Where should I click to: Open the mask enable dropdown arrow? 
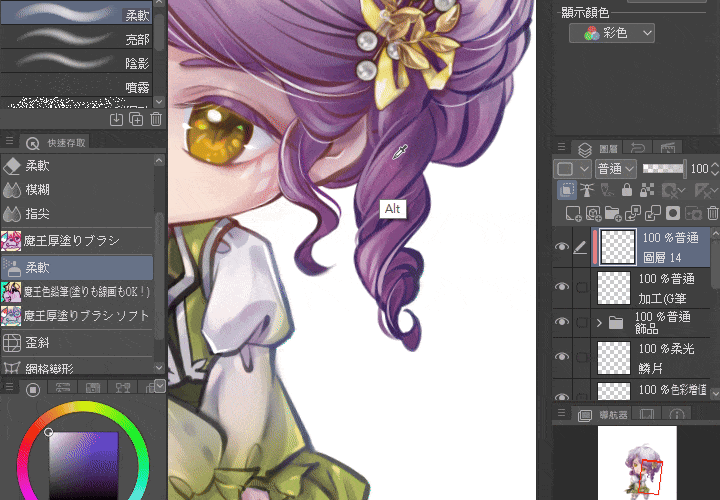point(681,190)
